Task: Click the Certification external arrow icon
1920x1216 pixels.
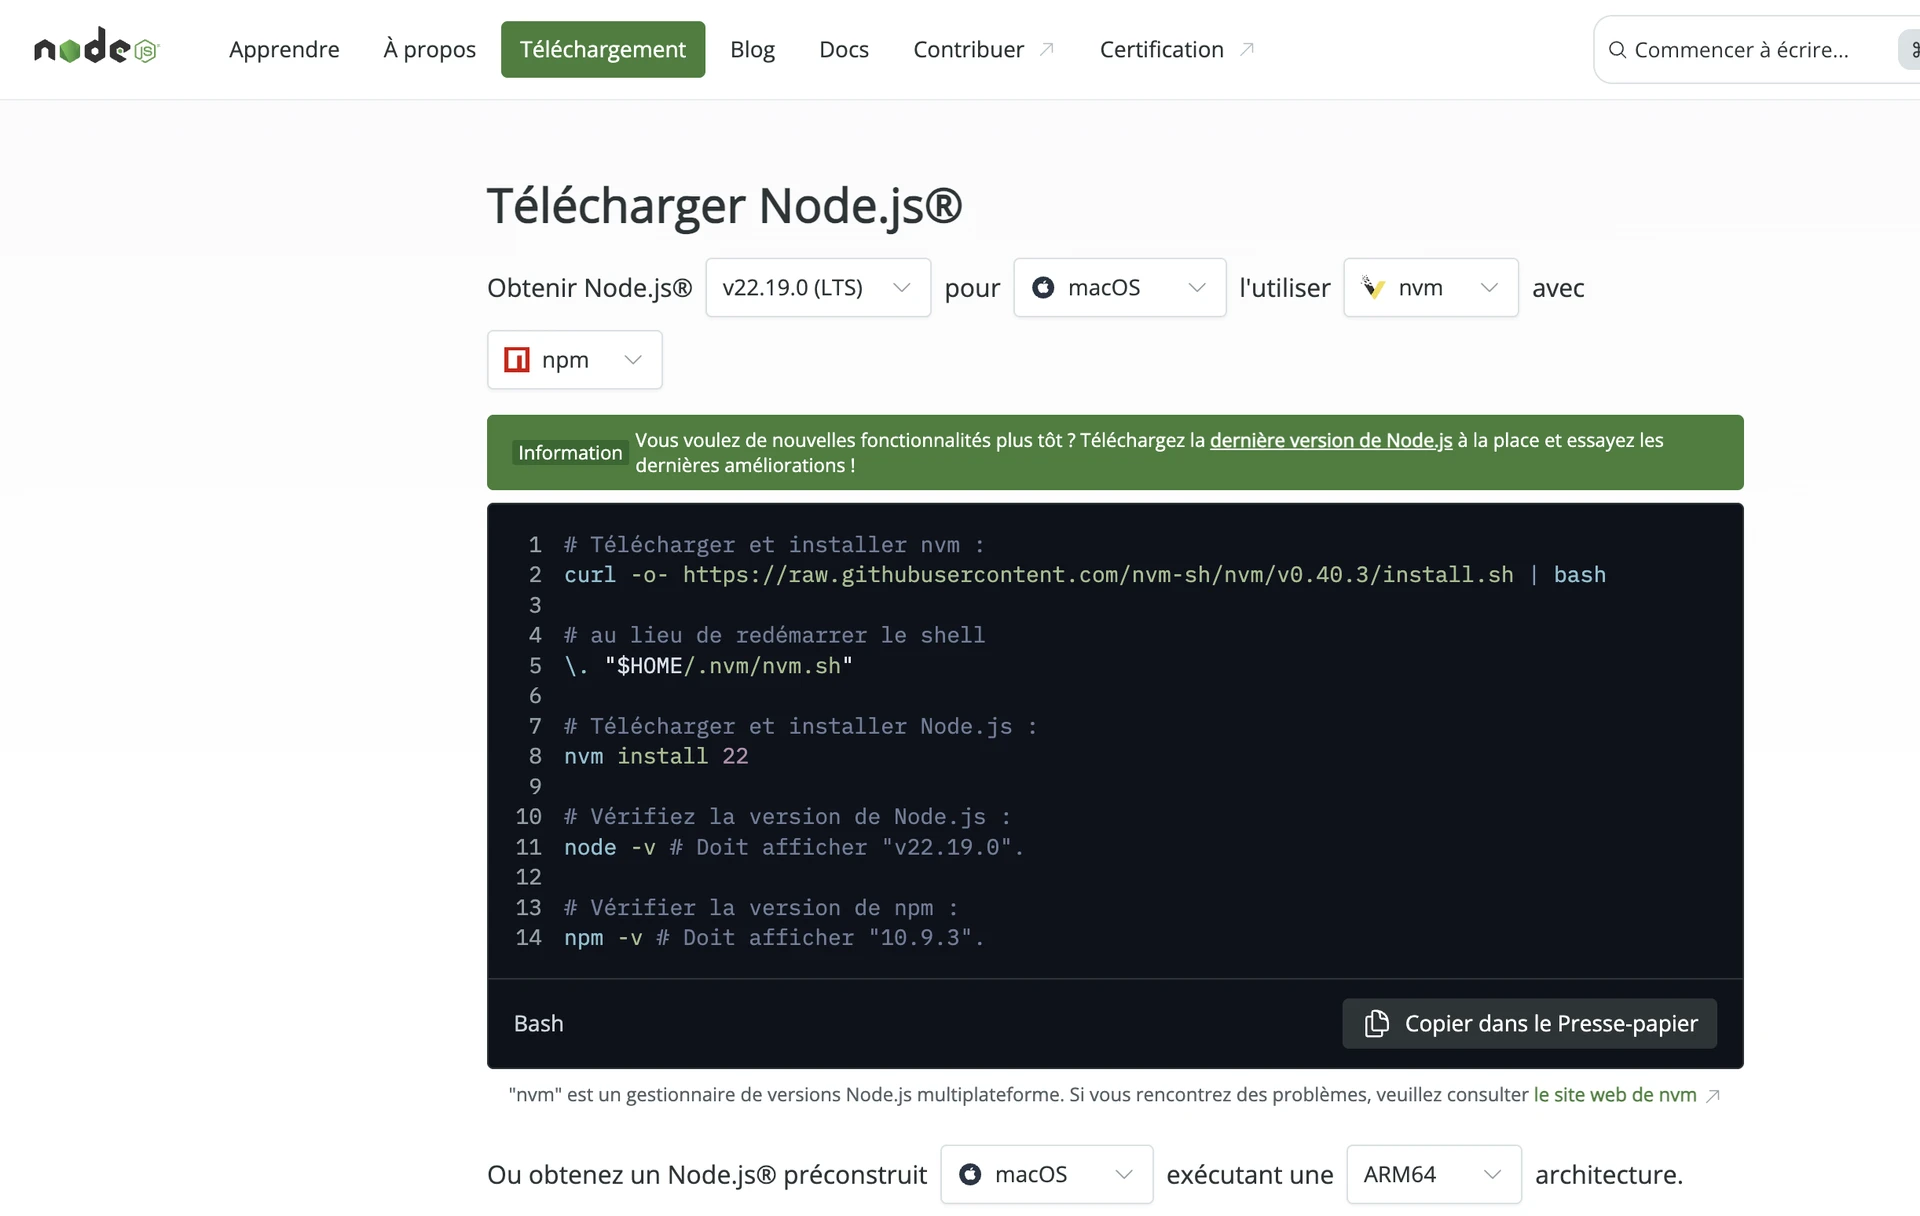Action: coord(1247,49)
